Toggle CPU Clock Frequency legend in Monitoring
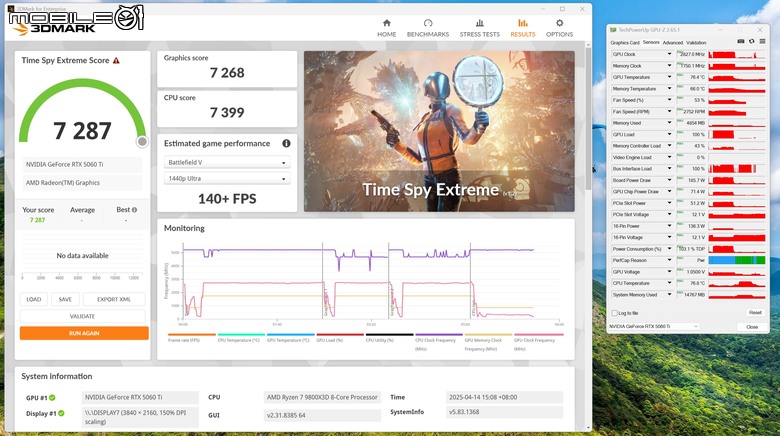 click(x=439, y=342)
